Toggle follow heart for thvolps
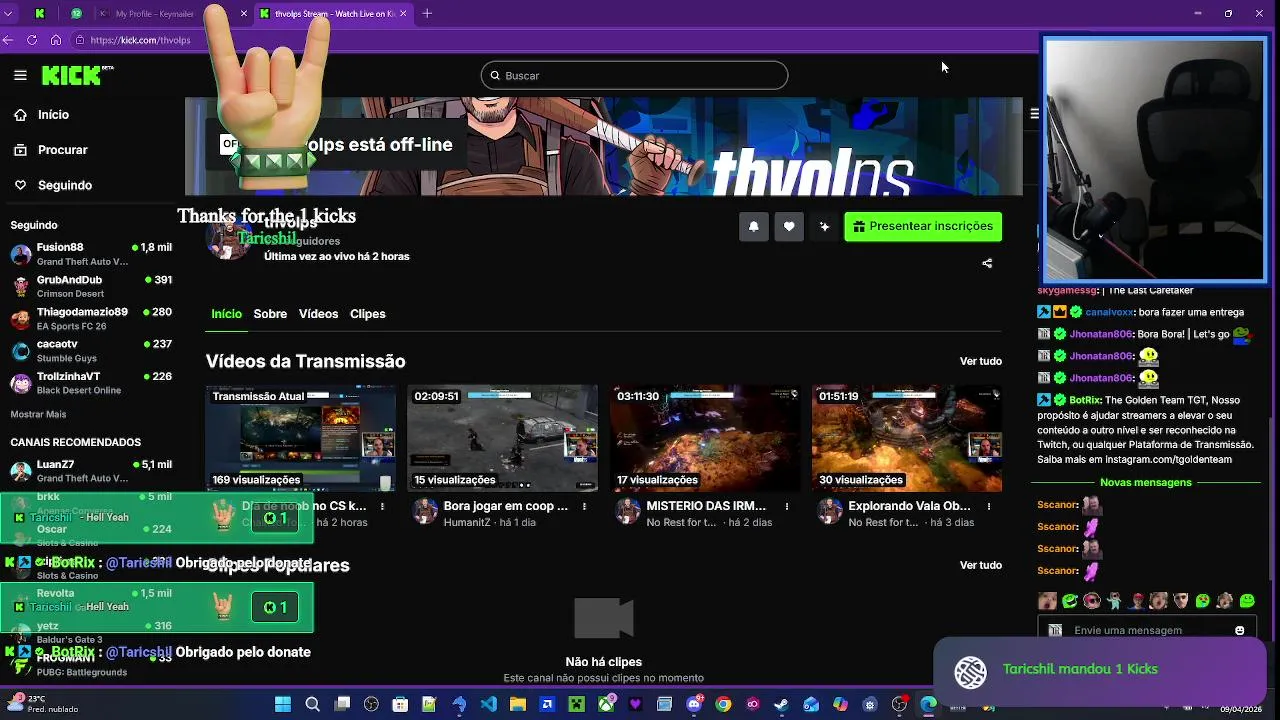Image resolution: width=1280 pixels, height=720 pixels. (789, 226)
